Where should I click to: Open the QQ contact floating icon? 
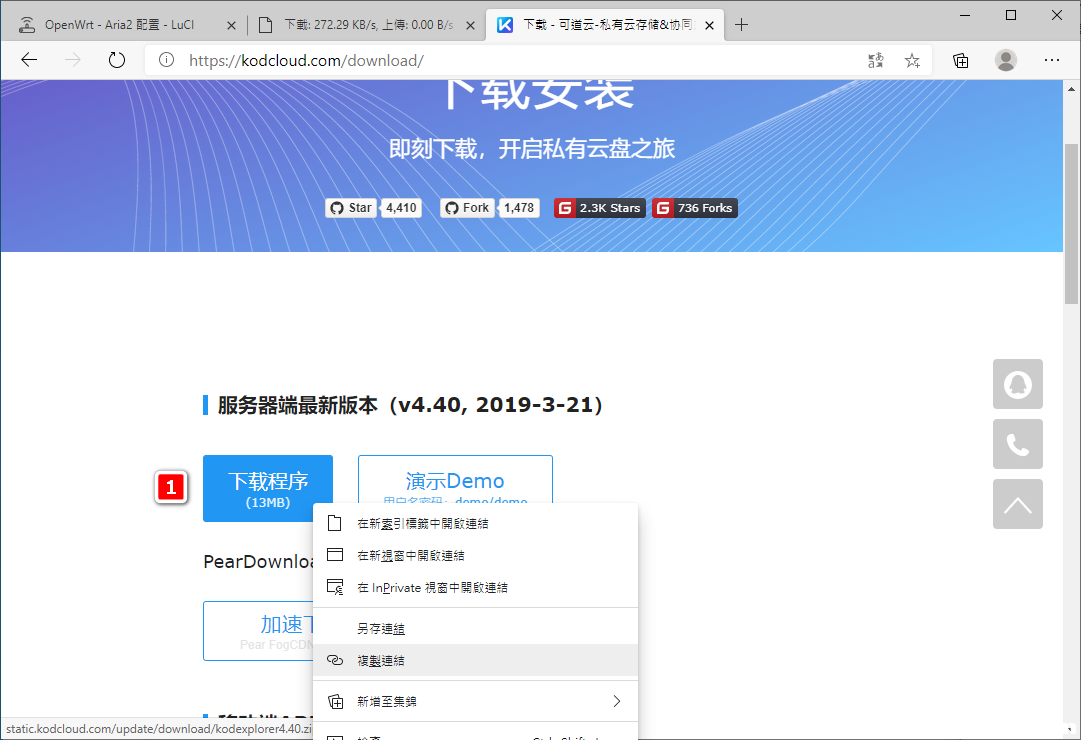point(1018,384)
